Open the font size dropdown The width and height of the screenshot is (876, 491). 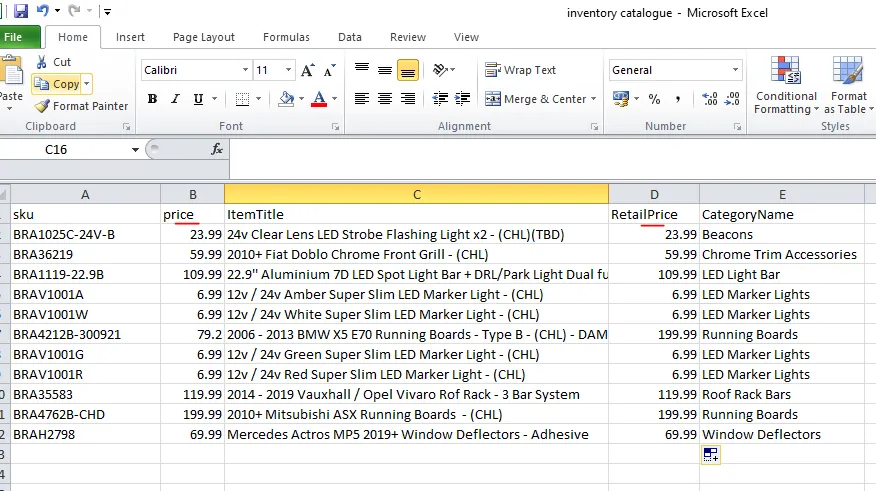point(288,70)
